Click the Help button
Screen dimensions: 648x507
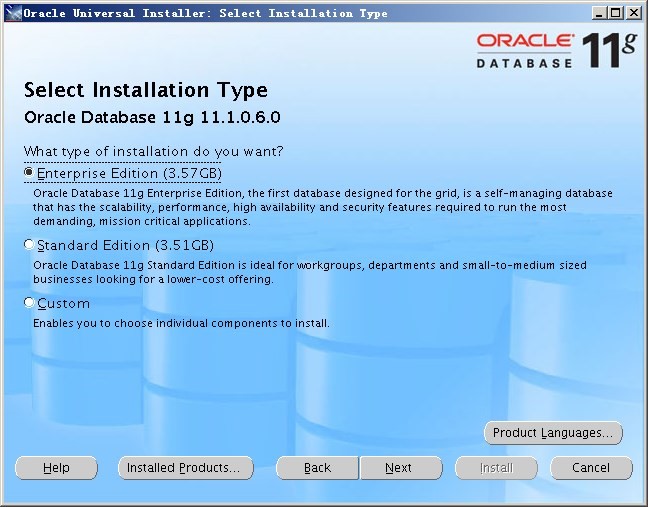pyautogui.click(x=57, y=468)
